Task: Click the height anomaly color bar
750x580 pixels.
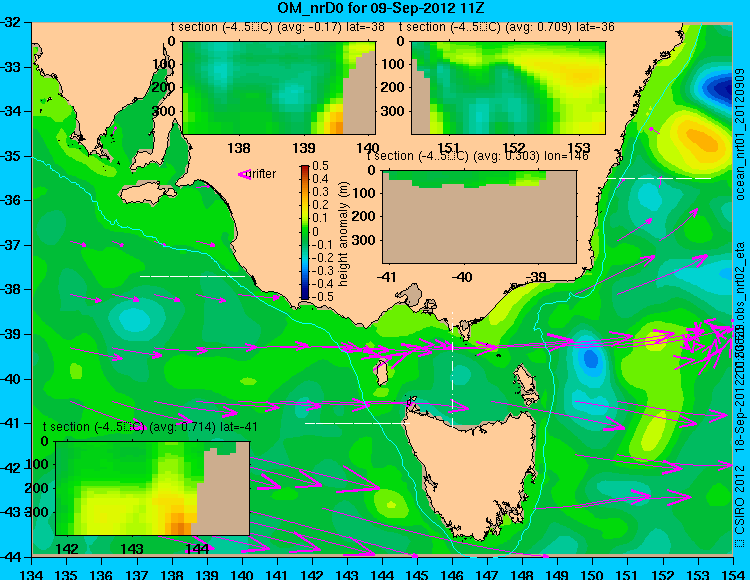Action: [305, 232]
